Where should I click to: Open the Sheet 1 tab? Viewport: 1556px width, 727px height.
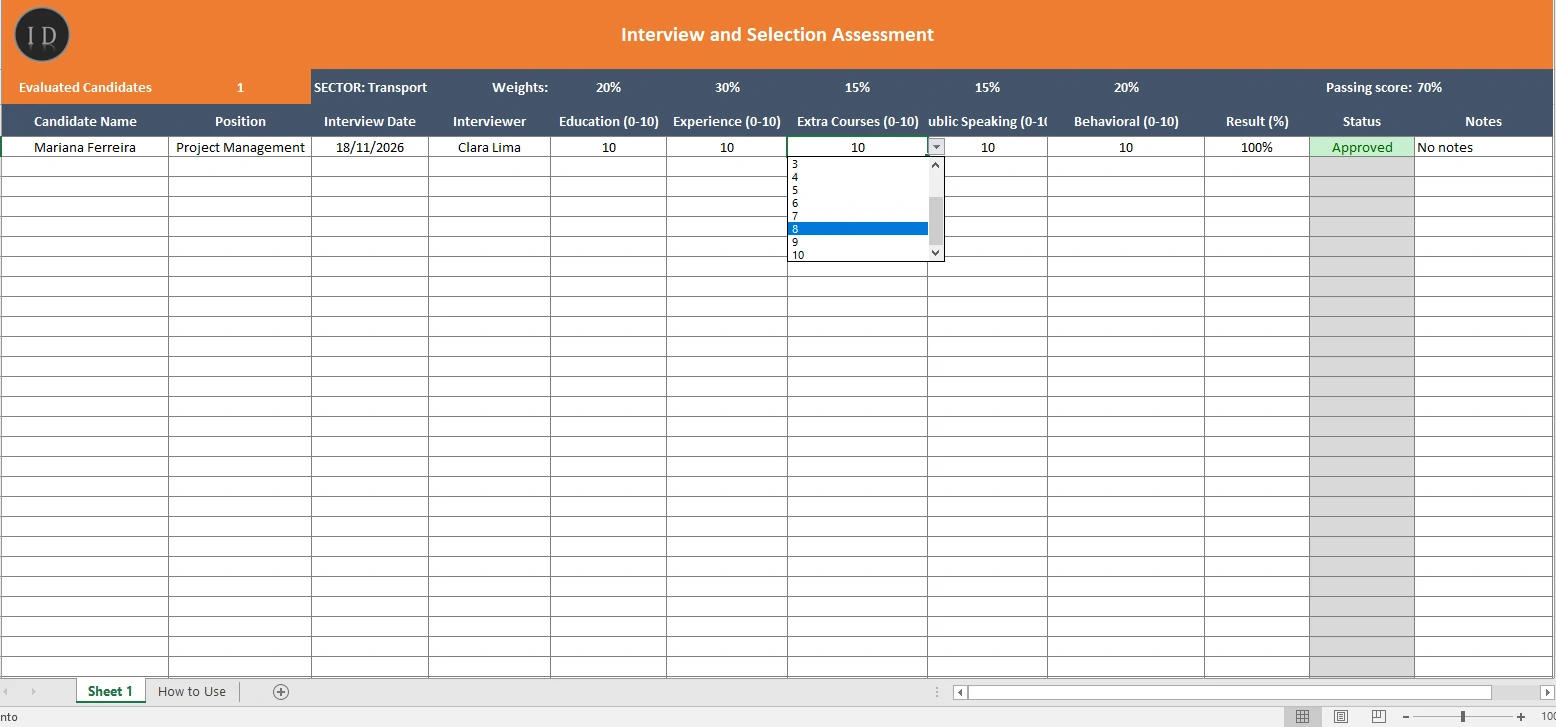[x=110, y=691]
